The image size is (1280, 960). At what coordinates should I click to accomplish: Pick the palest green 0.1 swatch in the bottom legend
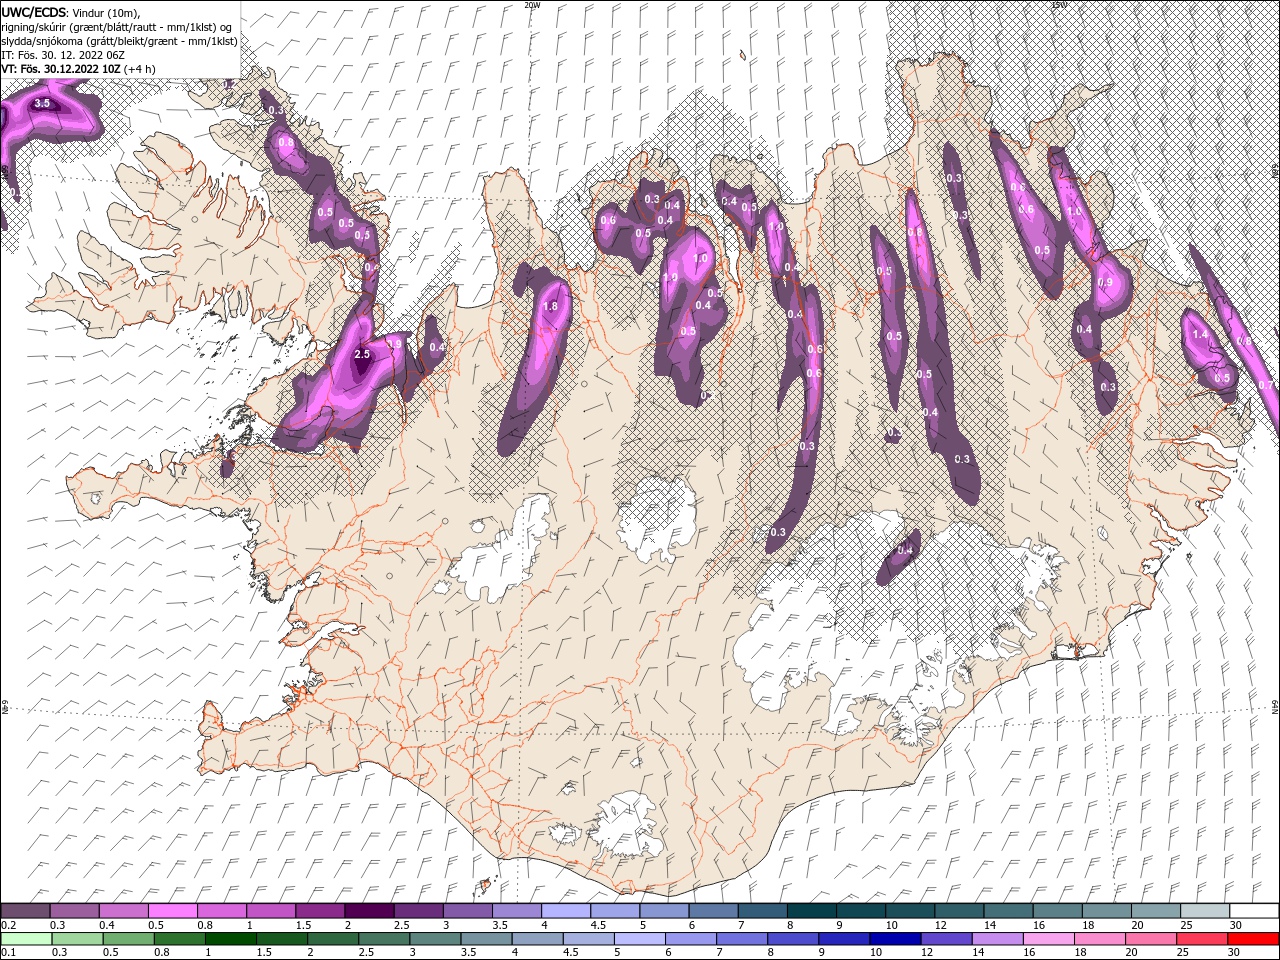[x=26, y=938]
